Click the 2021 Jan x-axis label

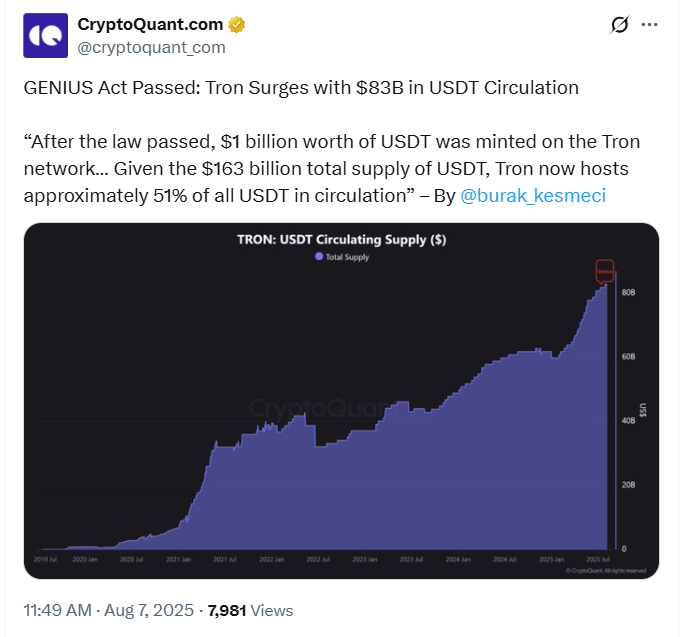pyautogui.click(x=177, y=559)
